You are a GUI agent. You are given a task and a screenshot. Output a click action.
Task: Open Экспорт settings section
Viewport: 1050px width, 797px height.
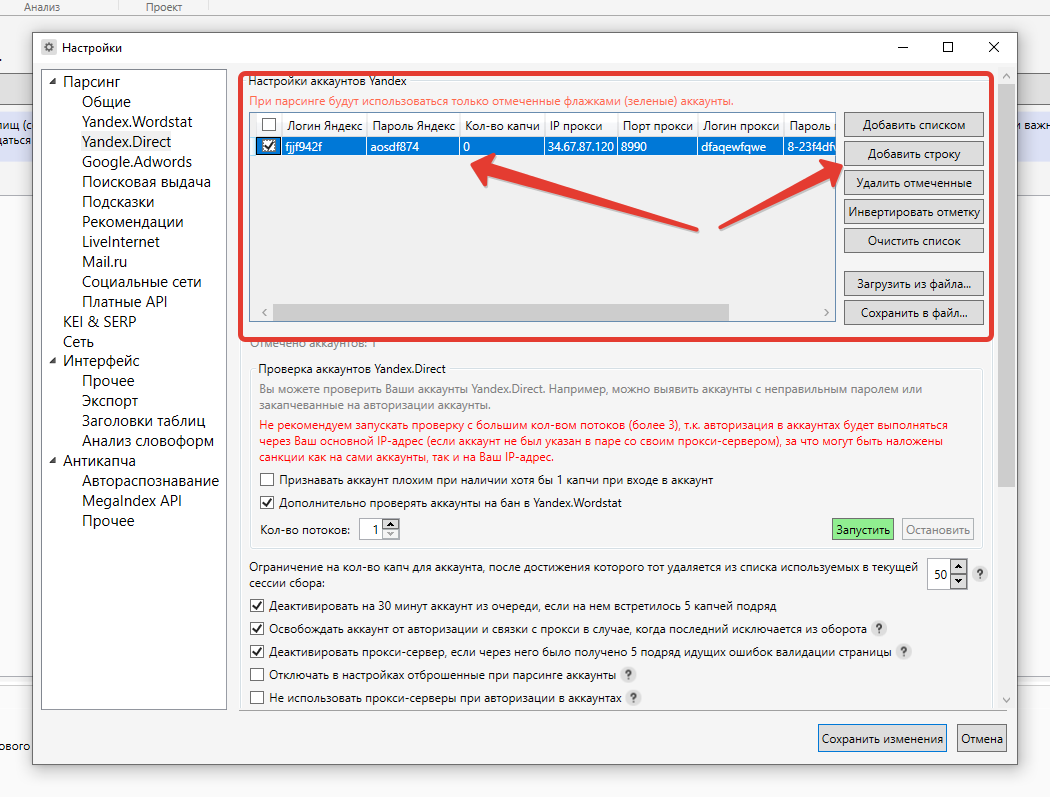click(110, 401)
